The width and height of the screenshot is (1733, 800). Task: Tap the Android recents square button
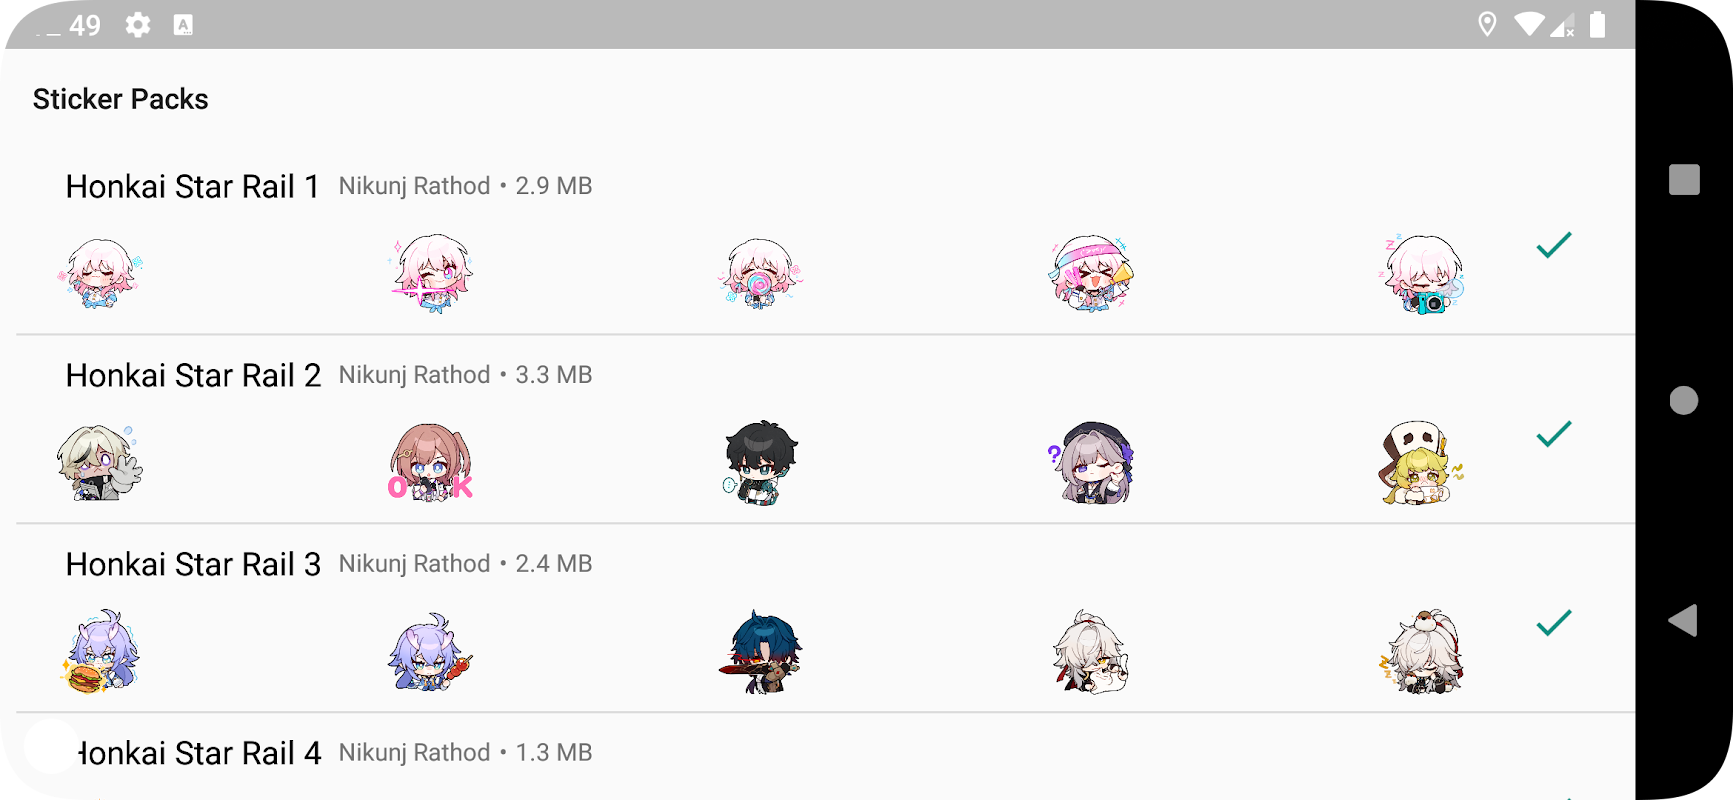coord(1684,180)
